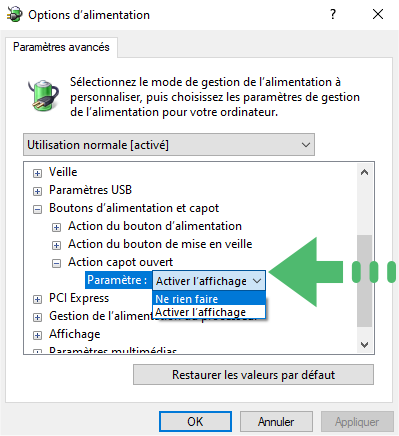Click the Paramètre combo box arrow
Viewport: 399px width, 436px height.
click(x=257, y=281)
